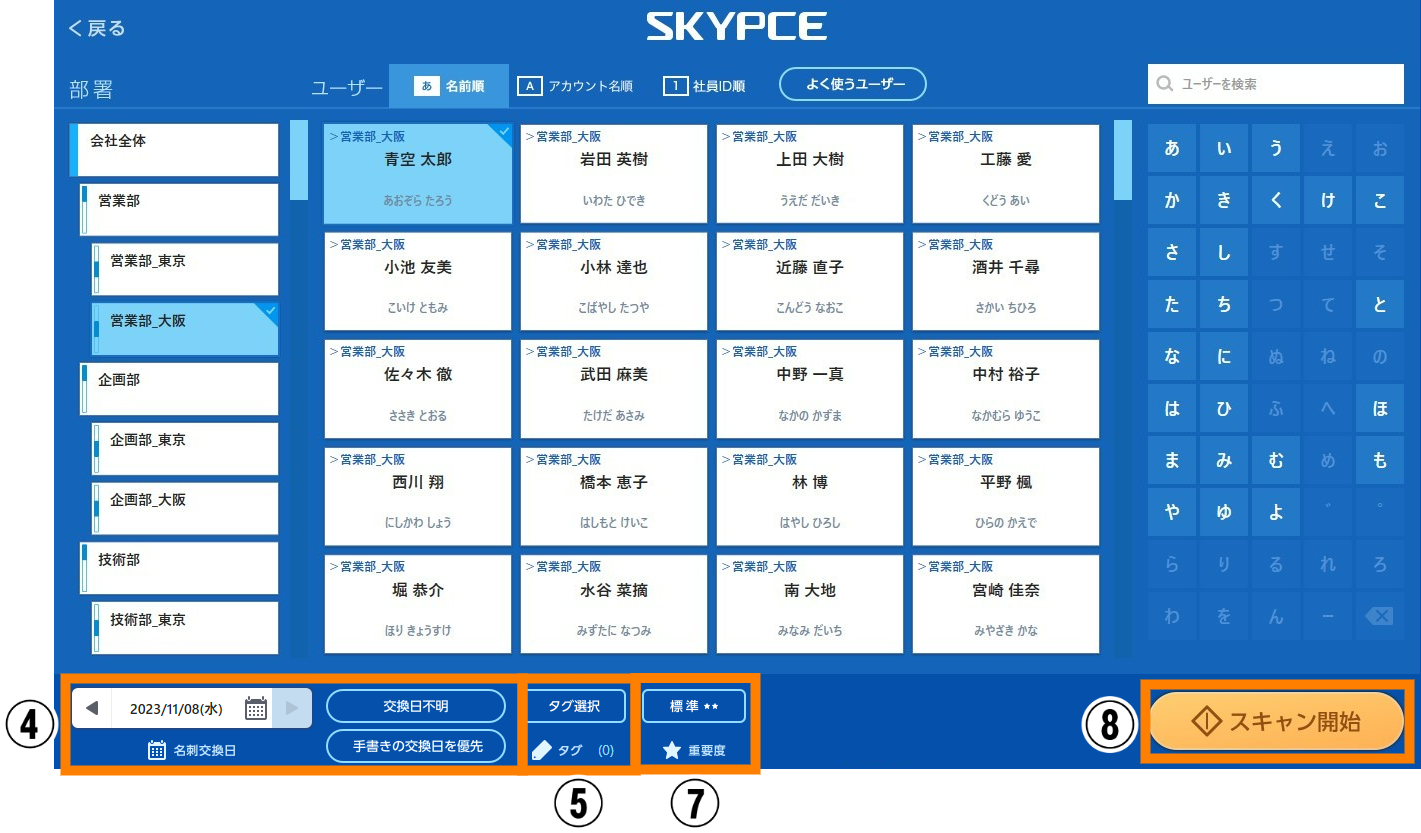Open the タグ選択 tag selector

click(575, 706)
